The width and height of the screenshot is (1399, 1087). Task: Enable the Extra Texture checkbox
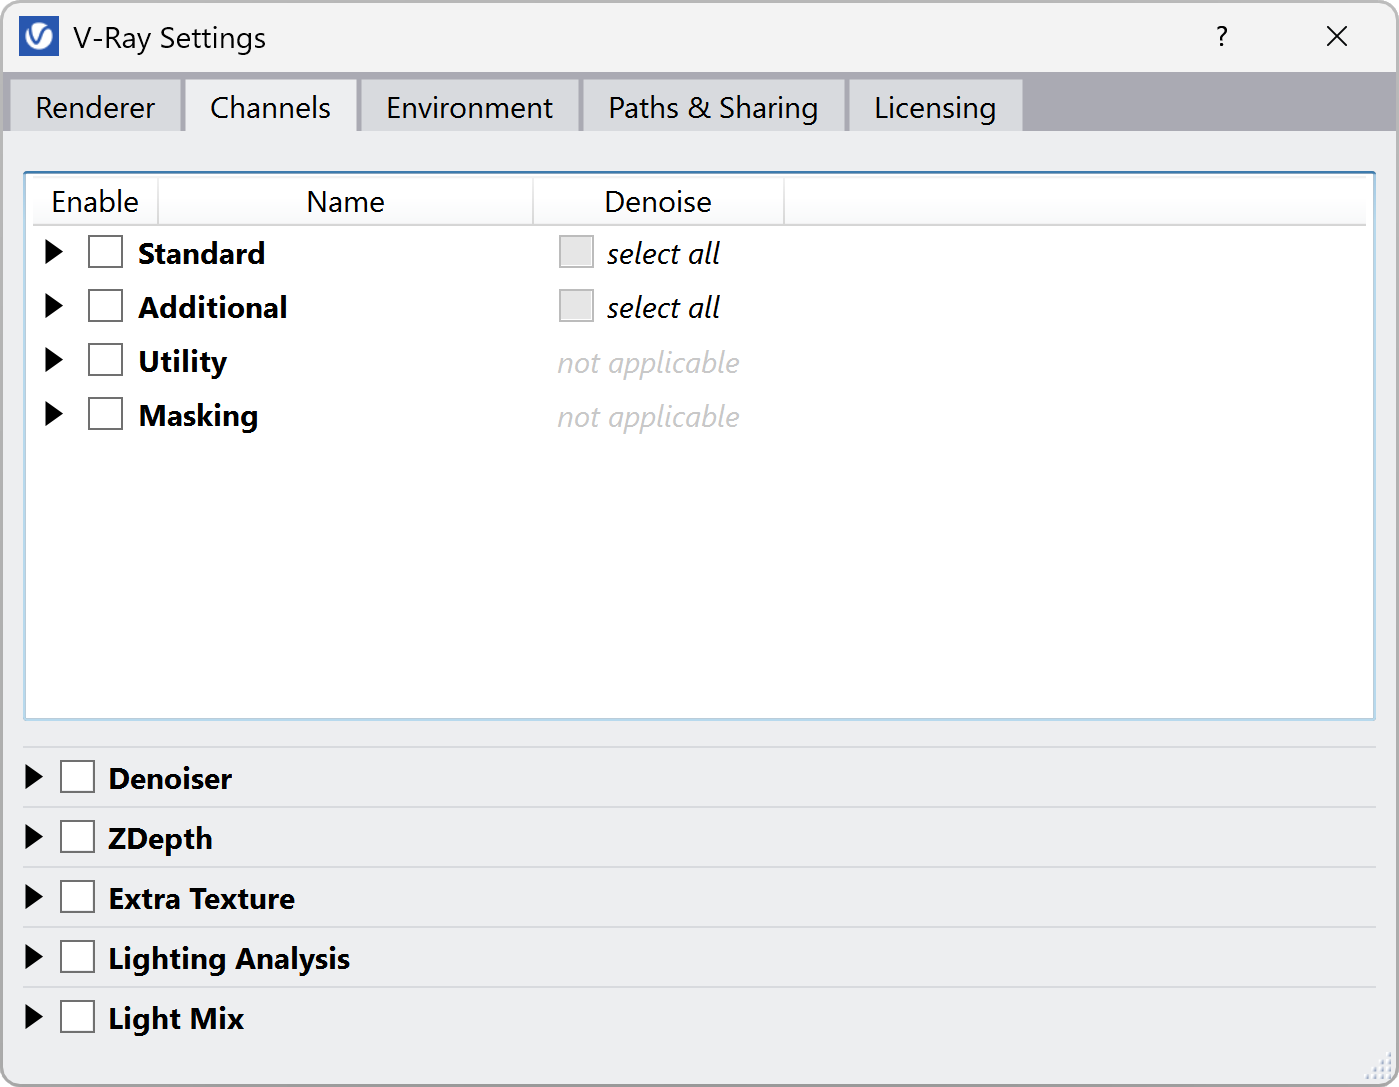click(x=77, y=897)
